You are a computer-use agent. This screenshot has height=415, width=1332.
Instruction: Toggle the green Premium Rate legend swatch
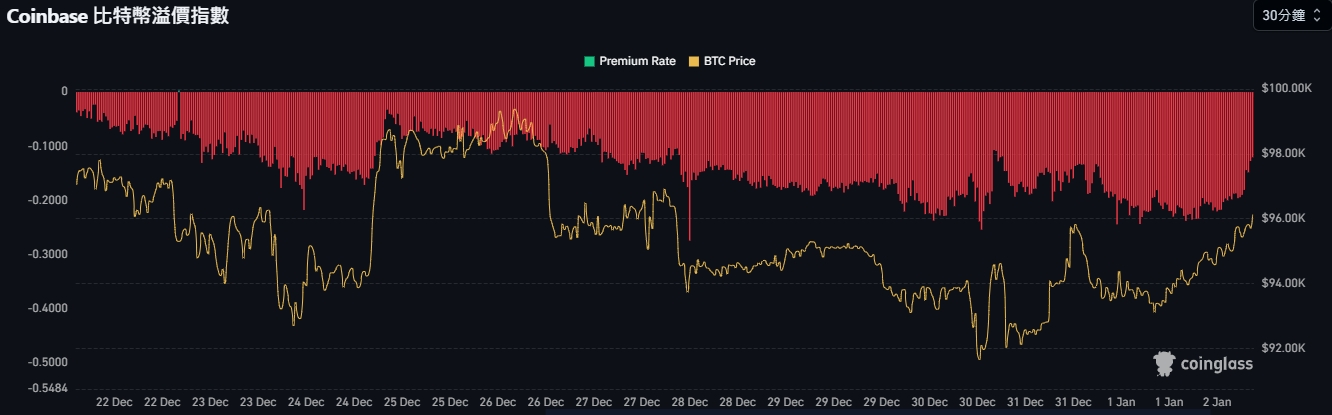pos(590,62)
